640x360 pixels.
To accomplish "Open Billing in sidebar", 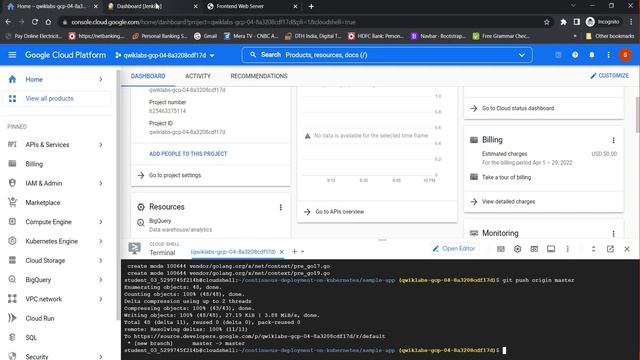I will coord(34,164).
